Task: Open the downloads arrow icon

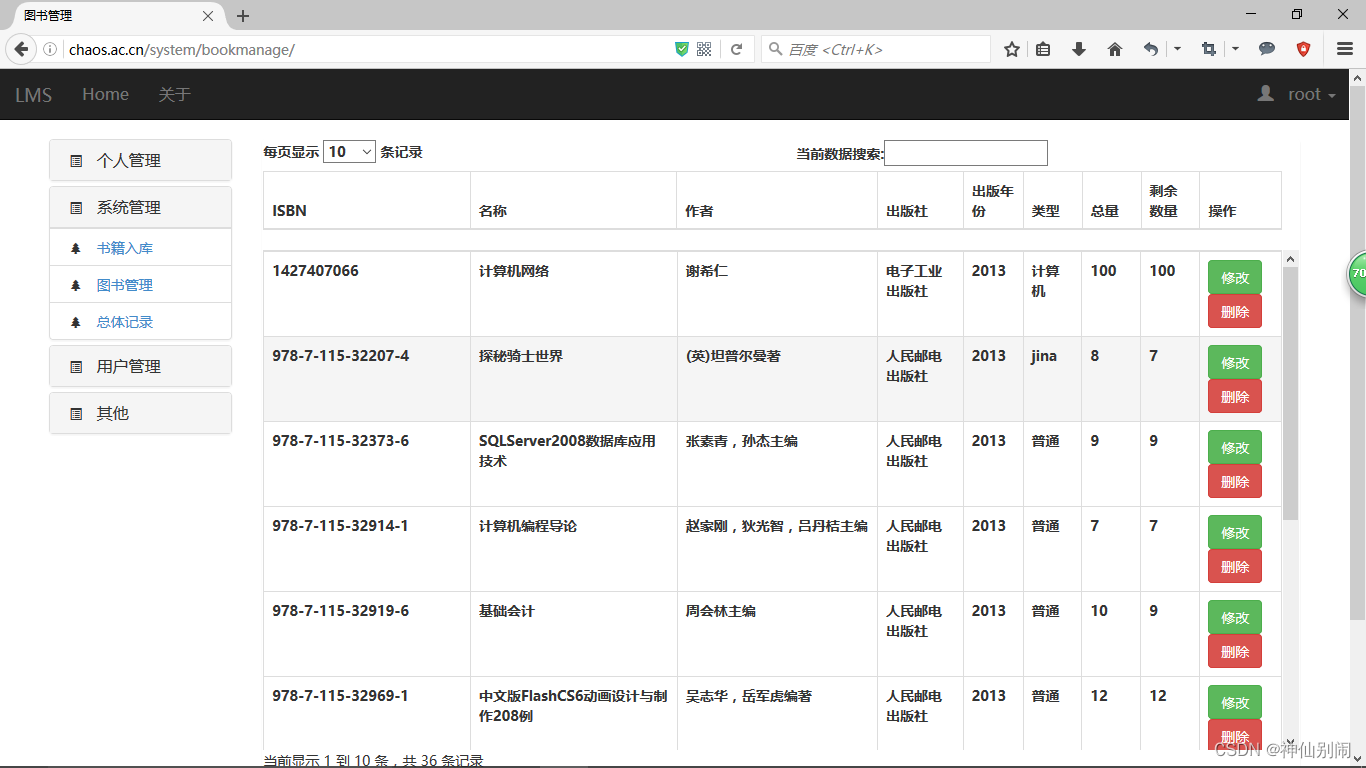Action: pyautogui.click(x=1079, y=49)
